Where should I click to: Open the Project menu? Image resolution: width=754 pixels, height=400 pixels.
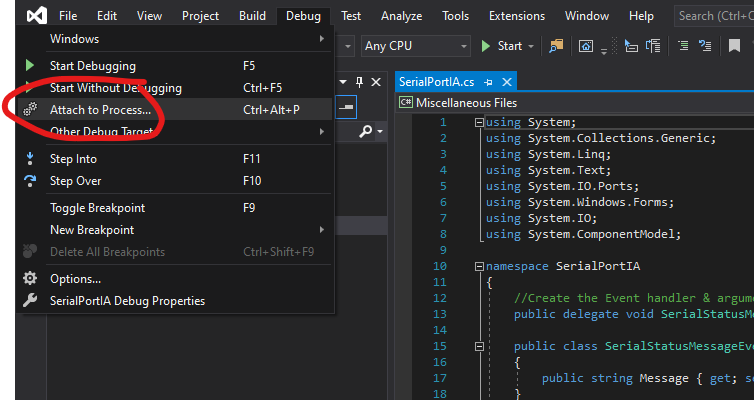[200, 16]
